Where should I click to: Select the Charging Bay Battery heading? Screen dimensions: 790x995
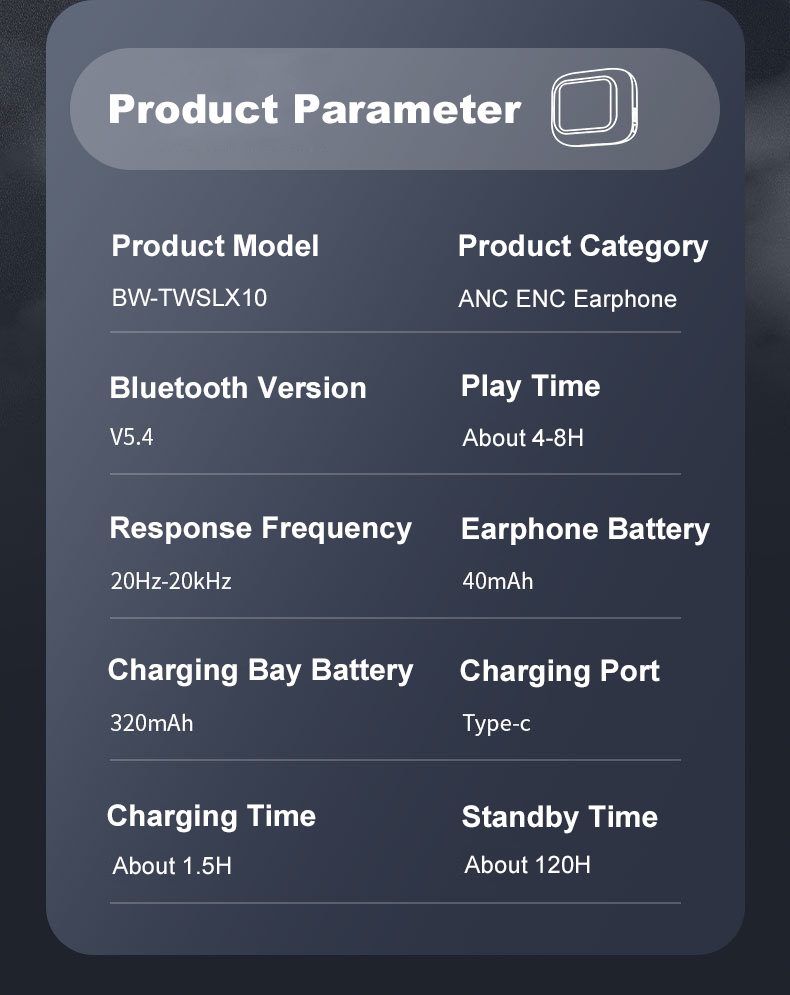click(x=260, y=670)
